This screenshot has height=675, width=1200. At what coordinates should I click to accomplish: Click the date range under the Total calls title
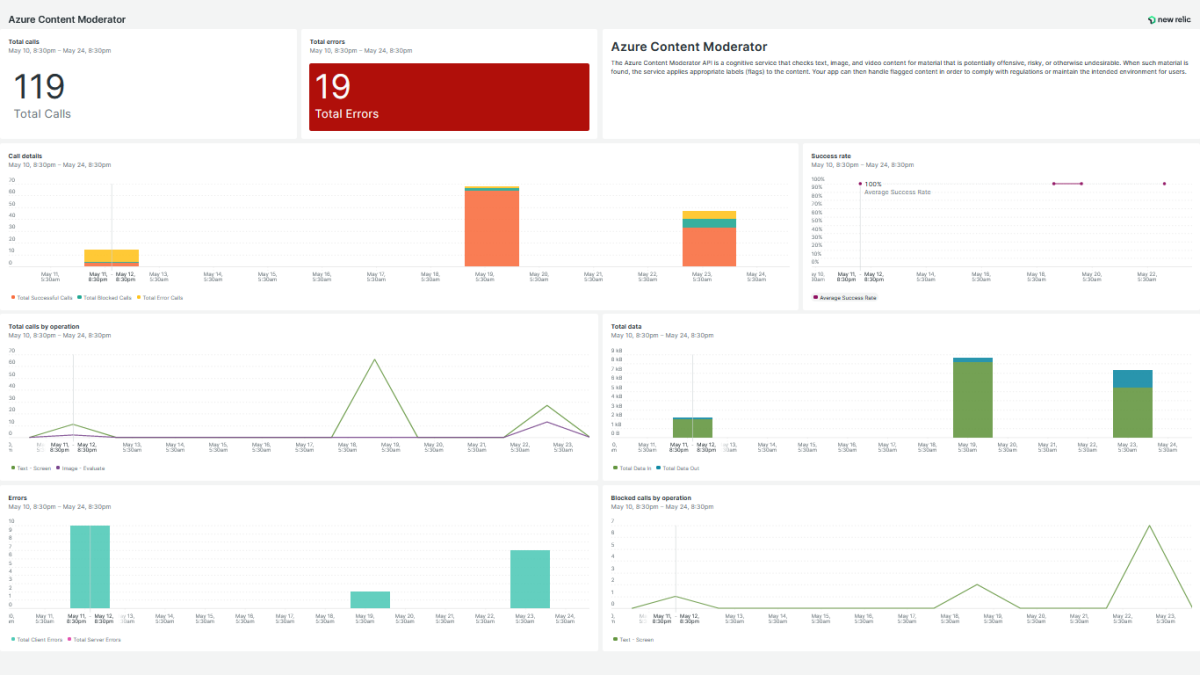(x=59, y=50)
